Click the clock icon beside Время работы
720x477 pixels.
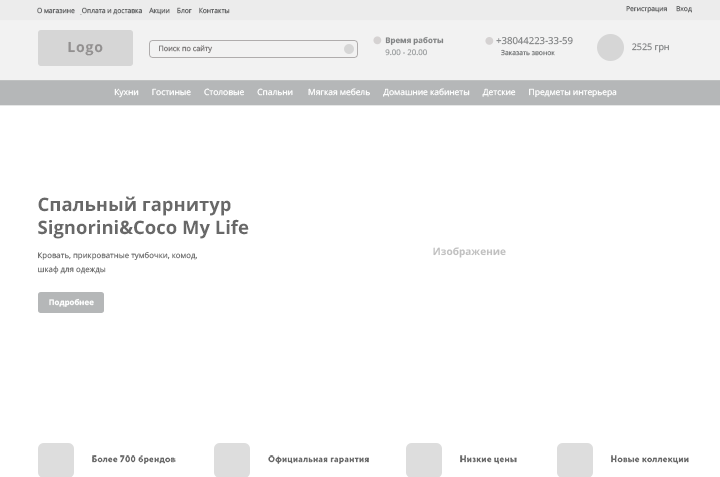(377, 40)
